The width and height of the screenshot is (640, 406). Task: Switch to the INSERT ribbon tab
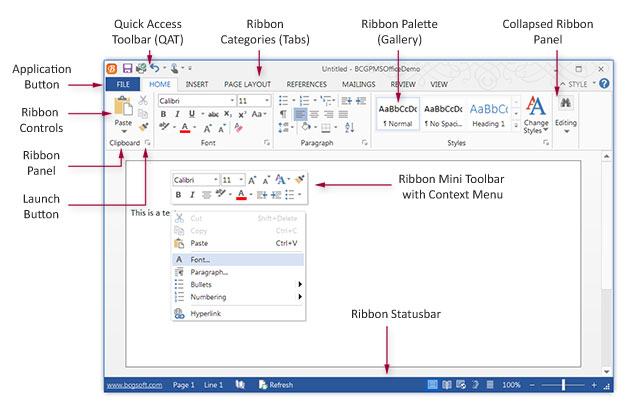pos(197,84)
